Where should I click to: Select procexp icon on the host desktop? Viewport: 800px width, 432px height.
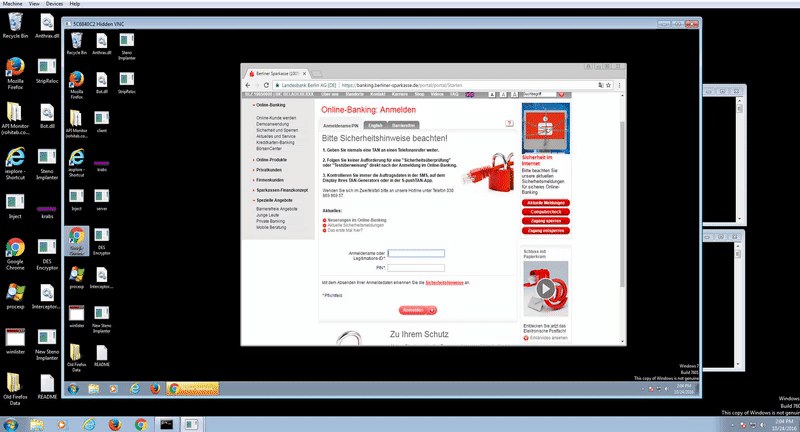15,296
